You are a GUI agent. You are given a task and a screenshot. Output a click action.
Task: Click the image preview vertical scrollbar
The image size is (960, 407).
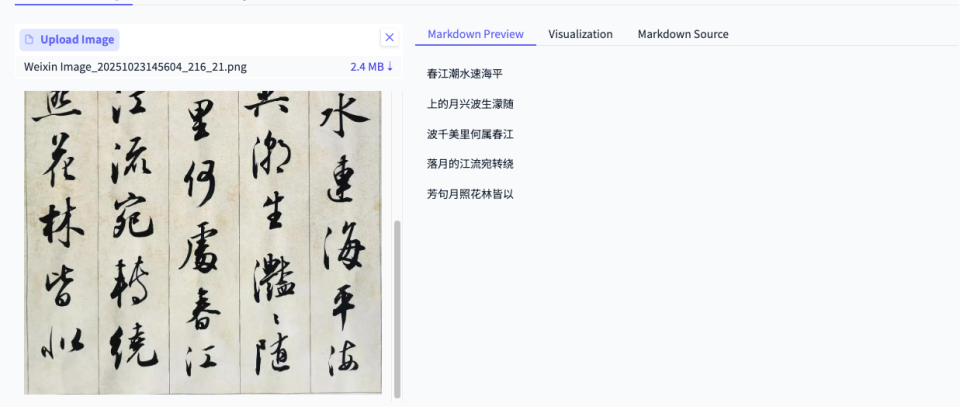pos(397,309)
